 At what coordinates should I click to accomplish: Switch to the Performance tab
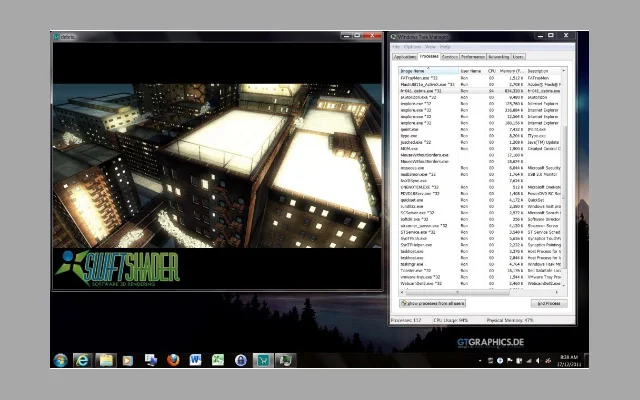(x=473, y=57)
